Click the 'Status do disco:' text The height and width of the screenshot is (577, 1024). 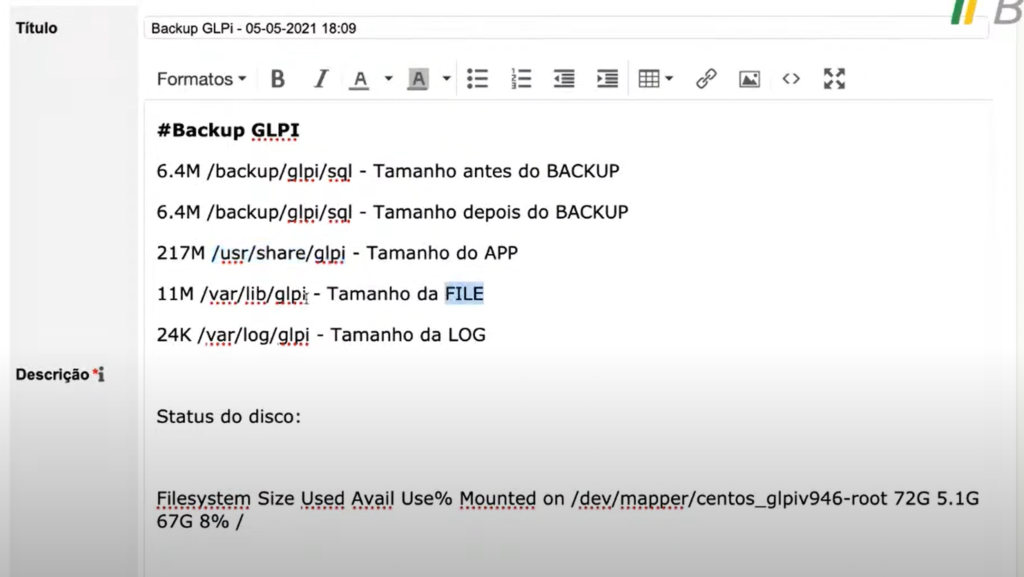point(229,416)
